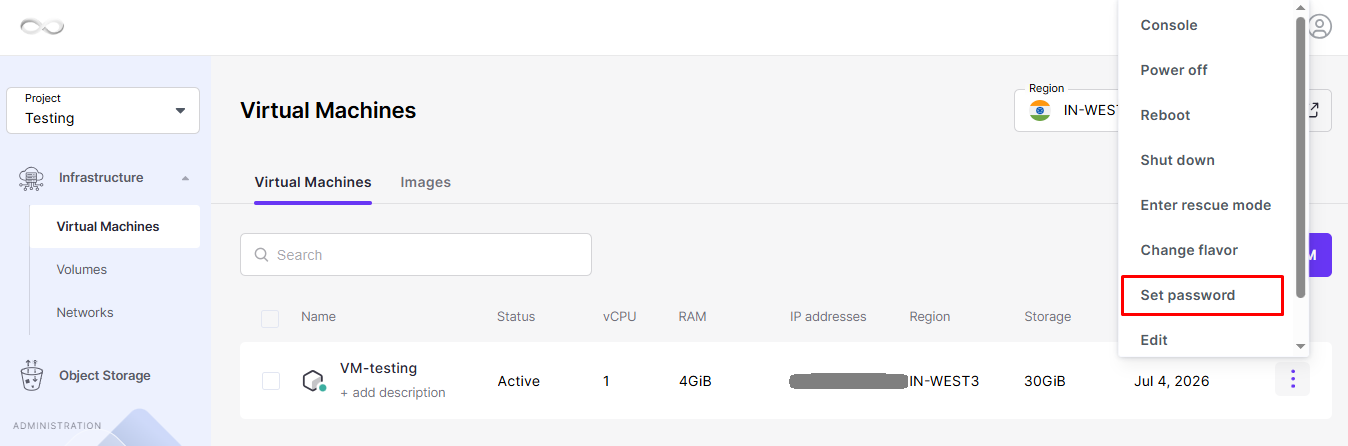
Task: Collapse the Infrastructure section arrow
Action: [185, 178]
